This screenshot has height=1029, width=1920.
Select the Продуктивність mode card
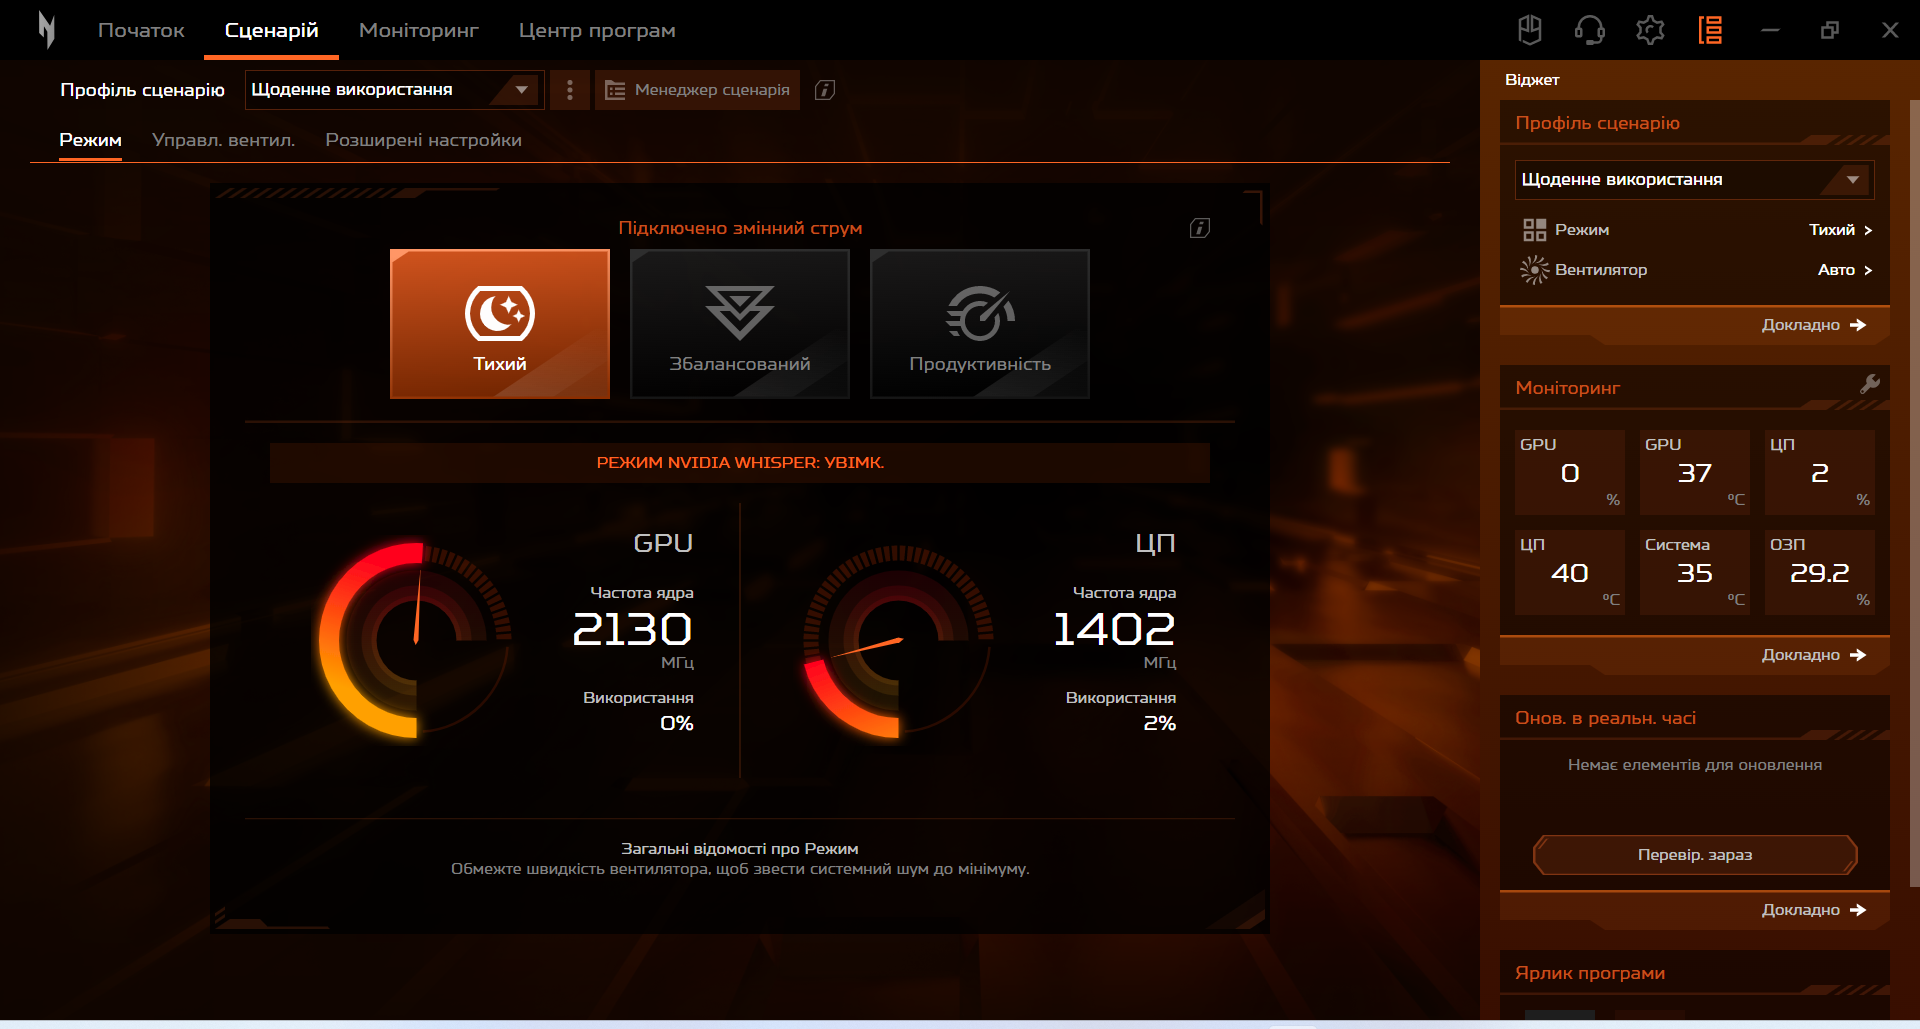pos(980,324)
